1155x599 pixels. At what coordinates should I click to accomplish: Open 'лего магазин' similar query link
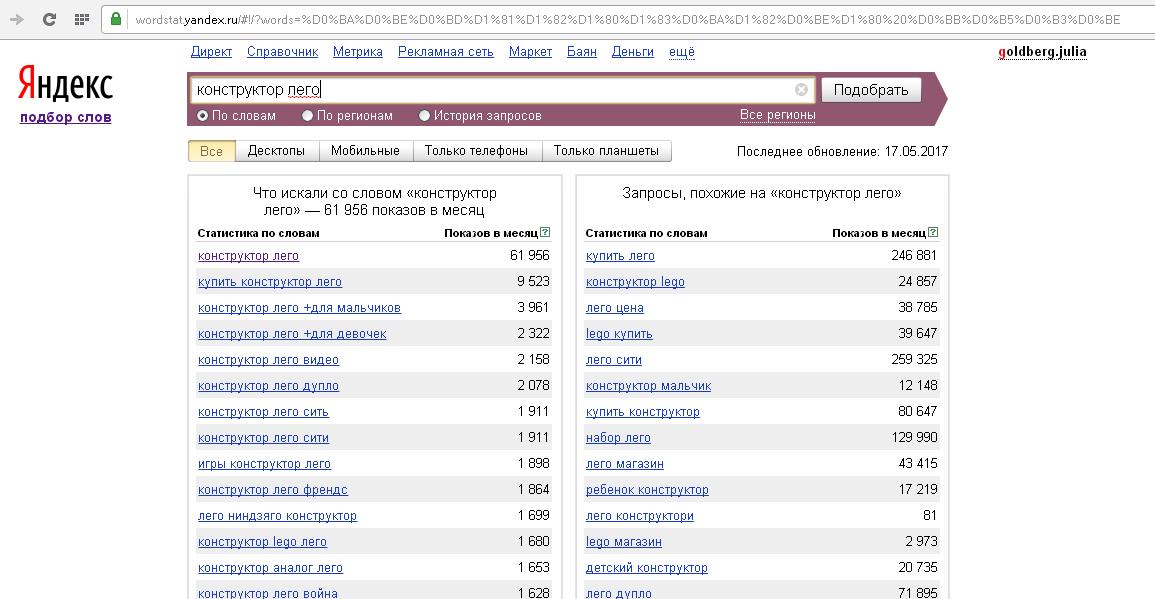pyautogui.click(x=625, y=463)
